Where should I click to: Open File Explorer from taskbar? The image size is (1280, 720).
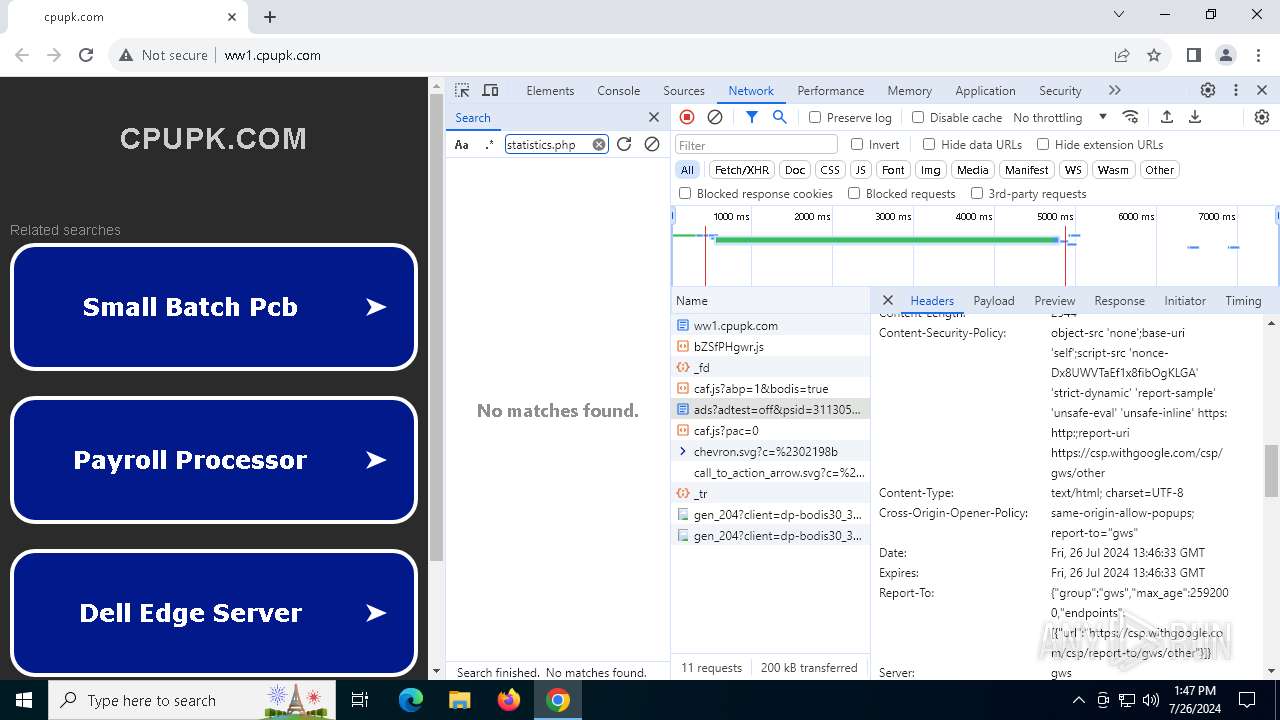click(460, 700)
